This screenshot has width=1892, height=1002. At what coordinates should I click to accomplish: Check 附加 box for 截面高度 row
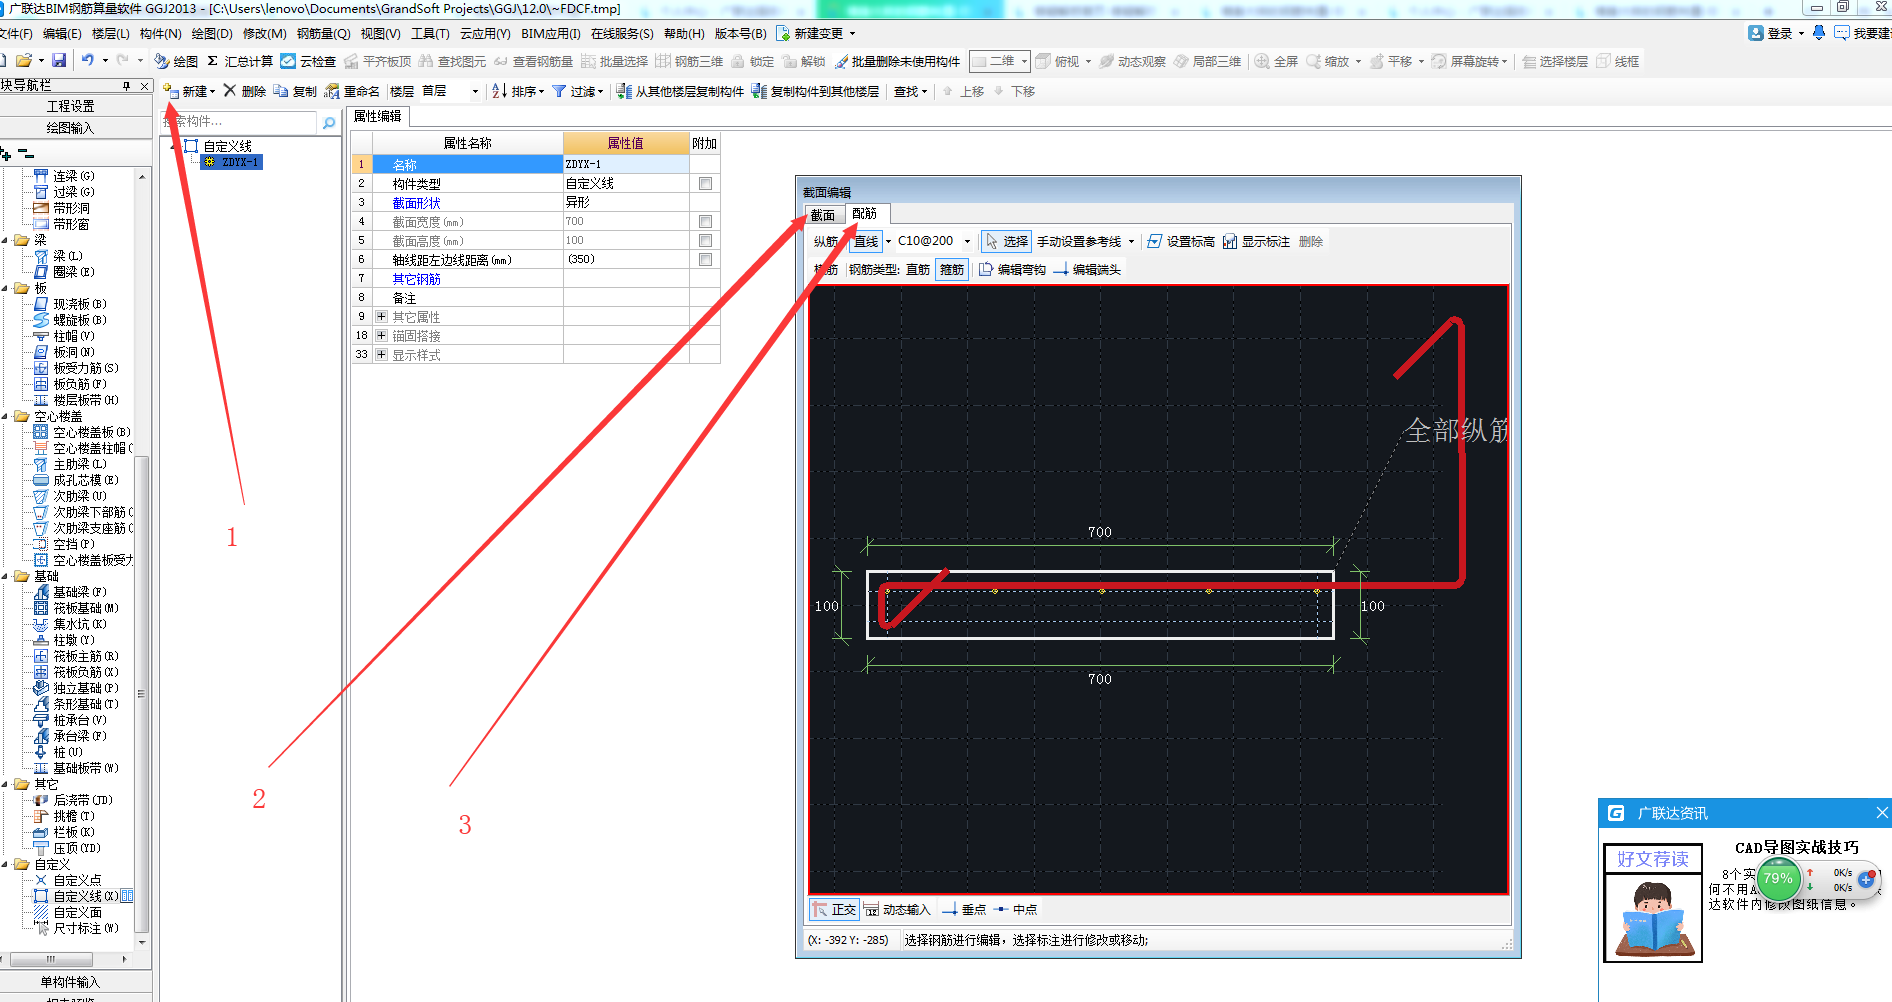(705, 240)
